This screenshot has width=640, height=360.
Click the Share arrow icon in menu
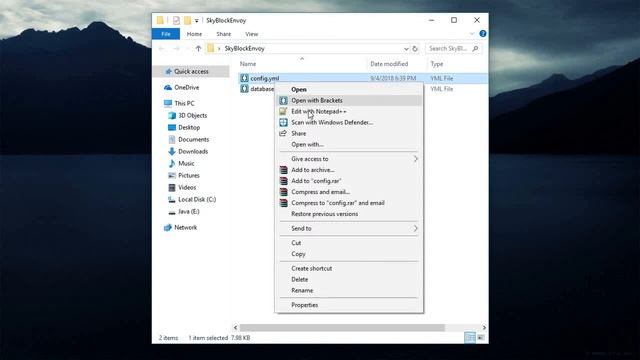283,133
